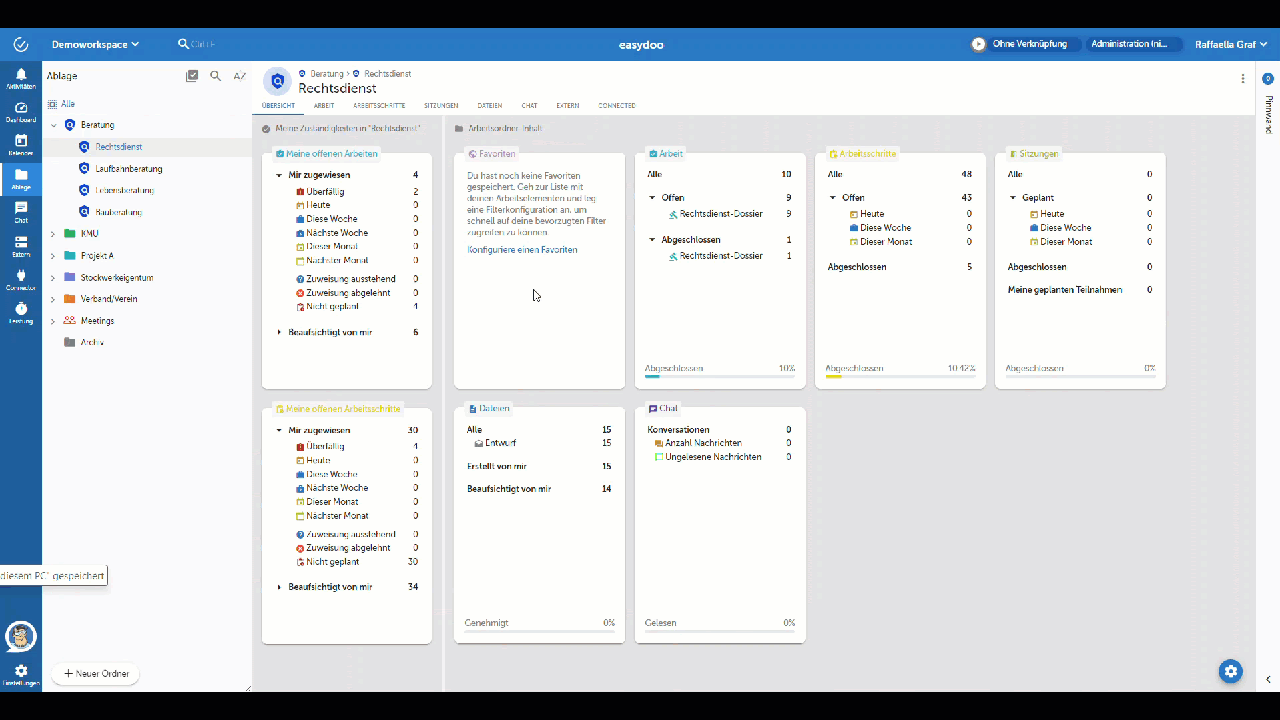Toggle the Ohne Verknüpfung play button
The width and height of the screenshot is (1280, 720).
(x=978, y=44)
